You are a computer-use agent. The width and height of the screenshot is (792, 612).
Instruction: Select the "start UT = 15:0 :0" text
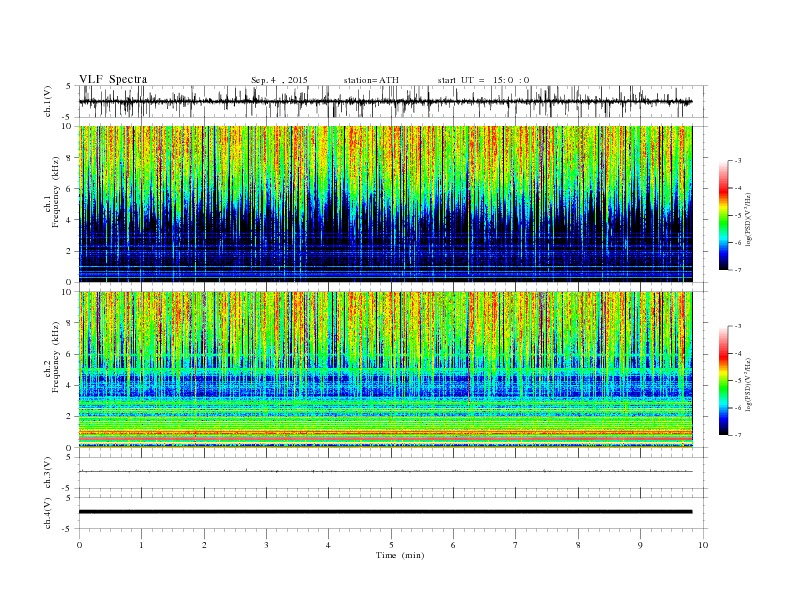point(483,80)
